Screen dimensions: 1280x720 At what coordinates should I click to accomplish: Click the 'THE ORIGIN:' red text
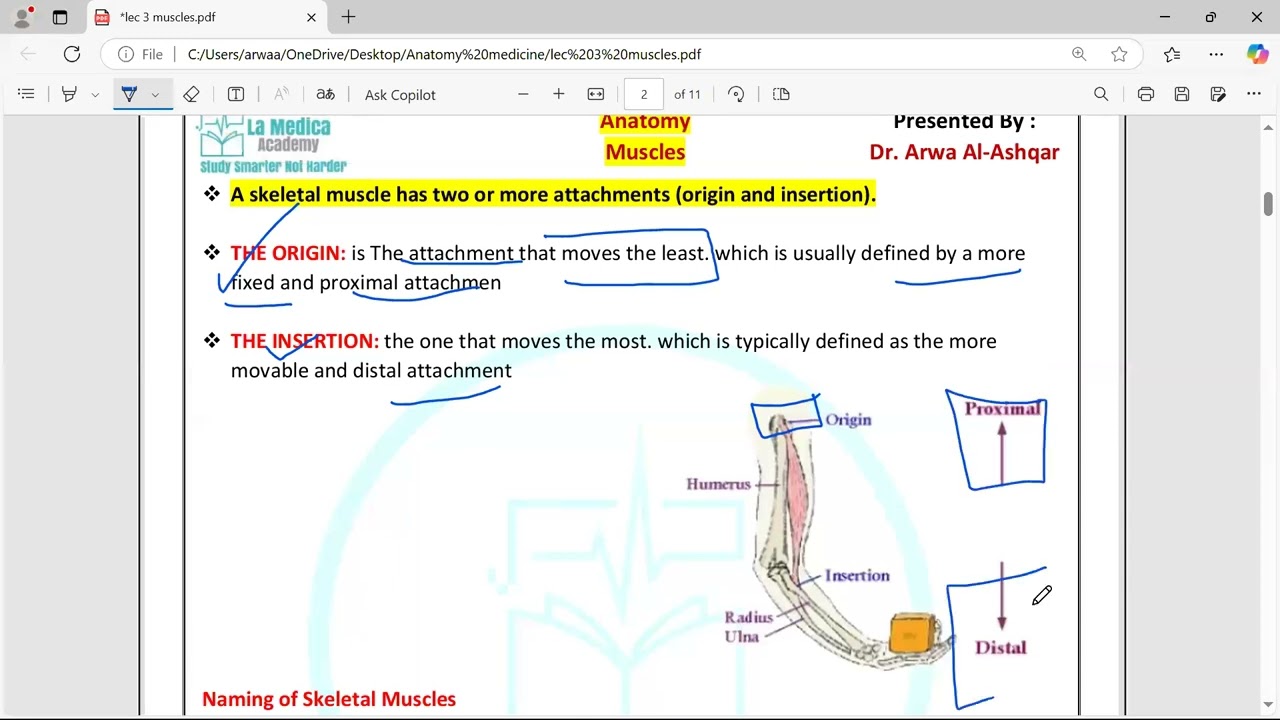(x=288, y=253)
